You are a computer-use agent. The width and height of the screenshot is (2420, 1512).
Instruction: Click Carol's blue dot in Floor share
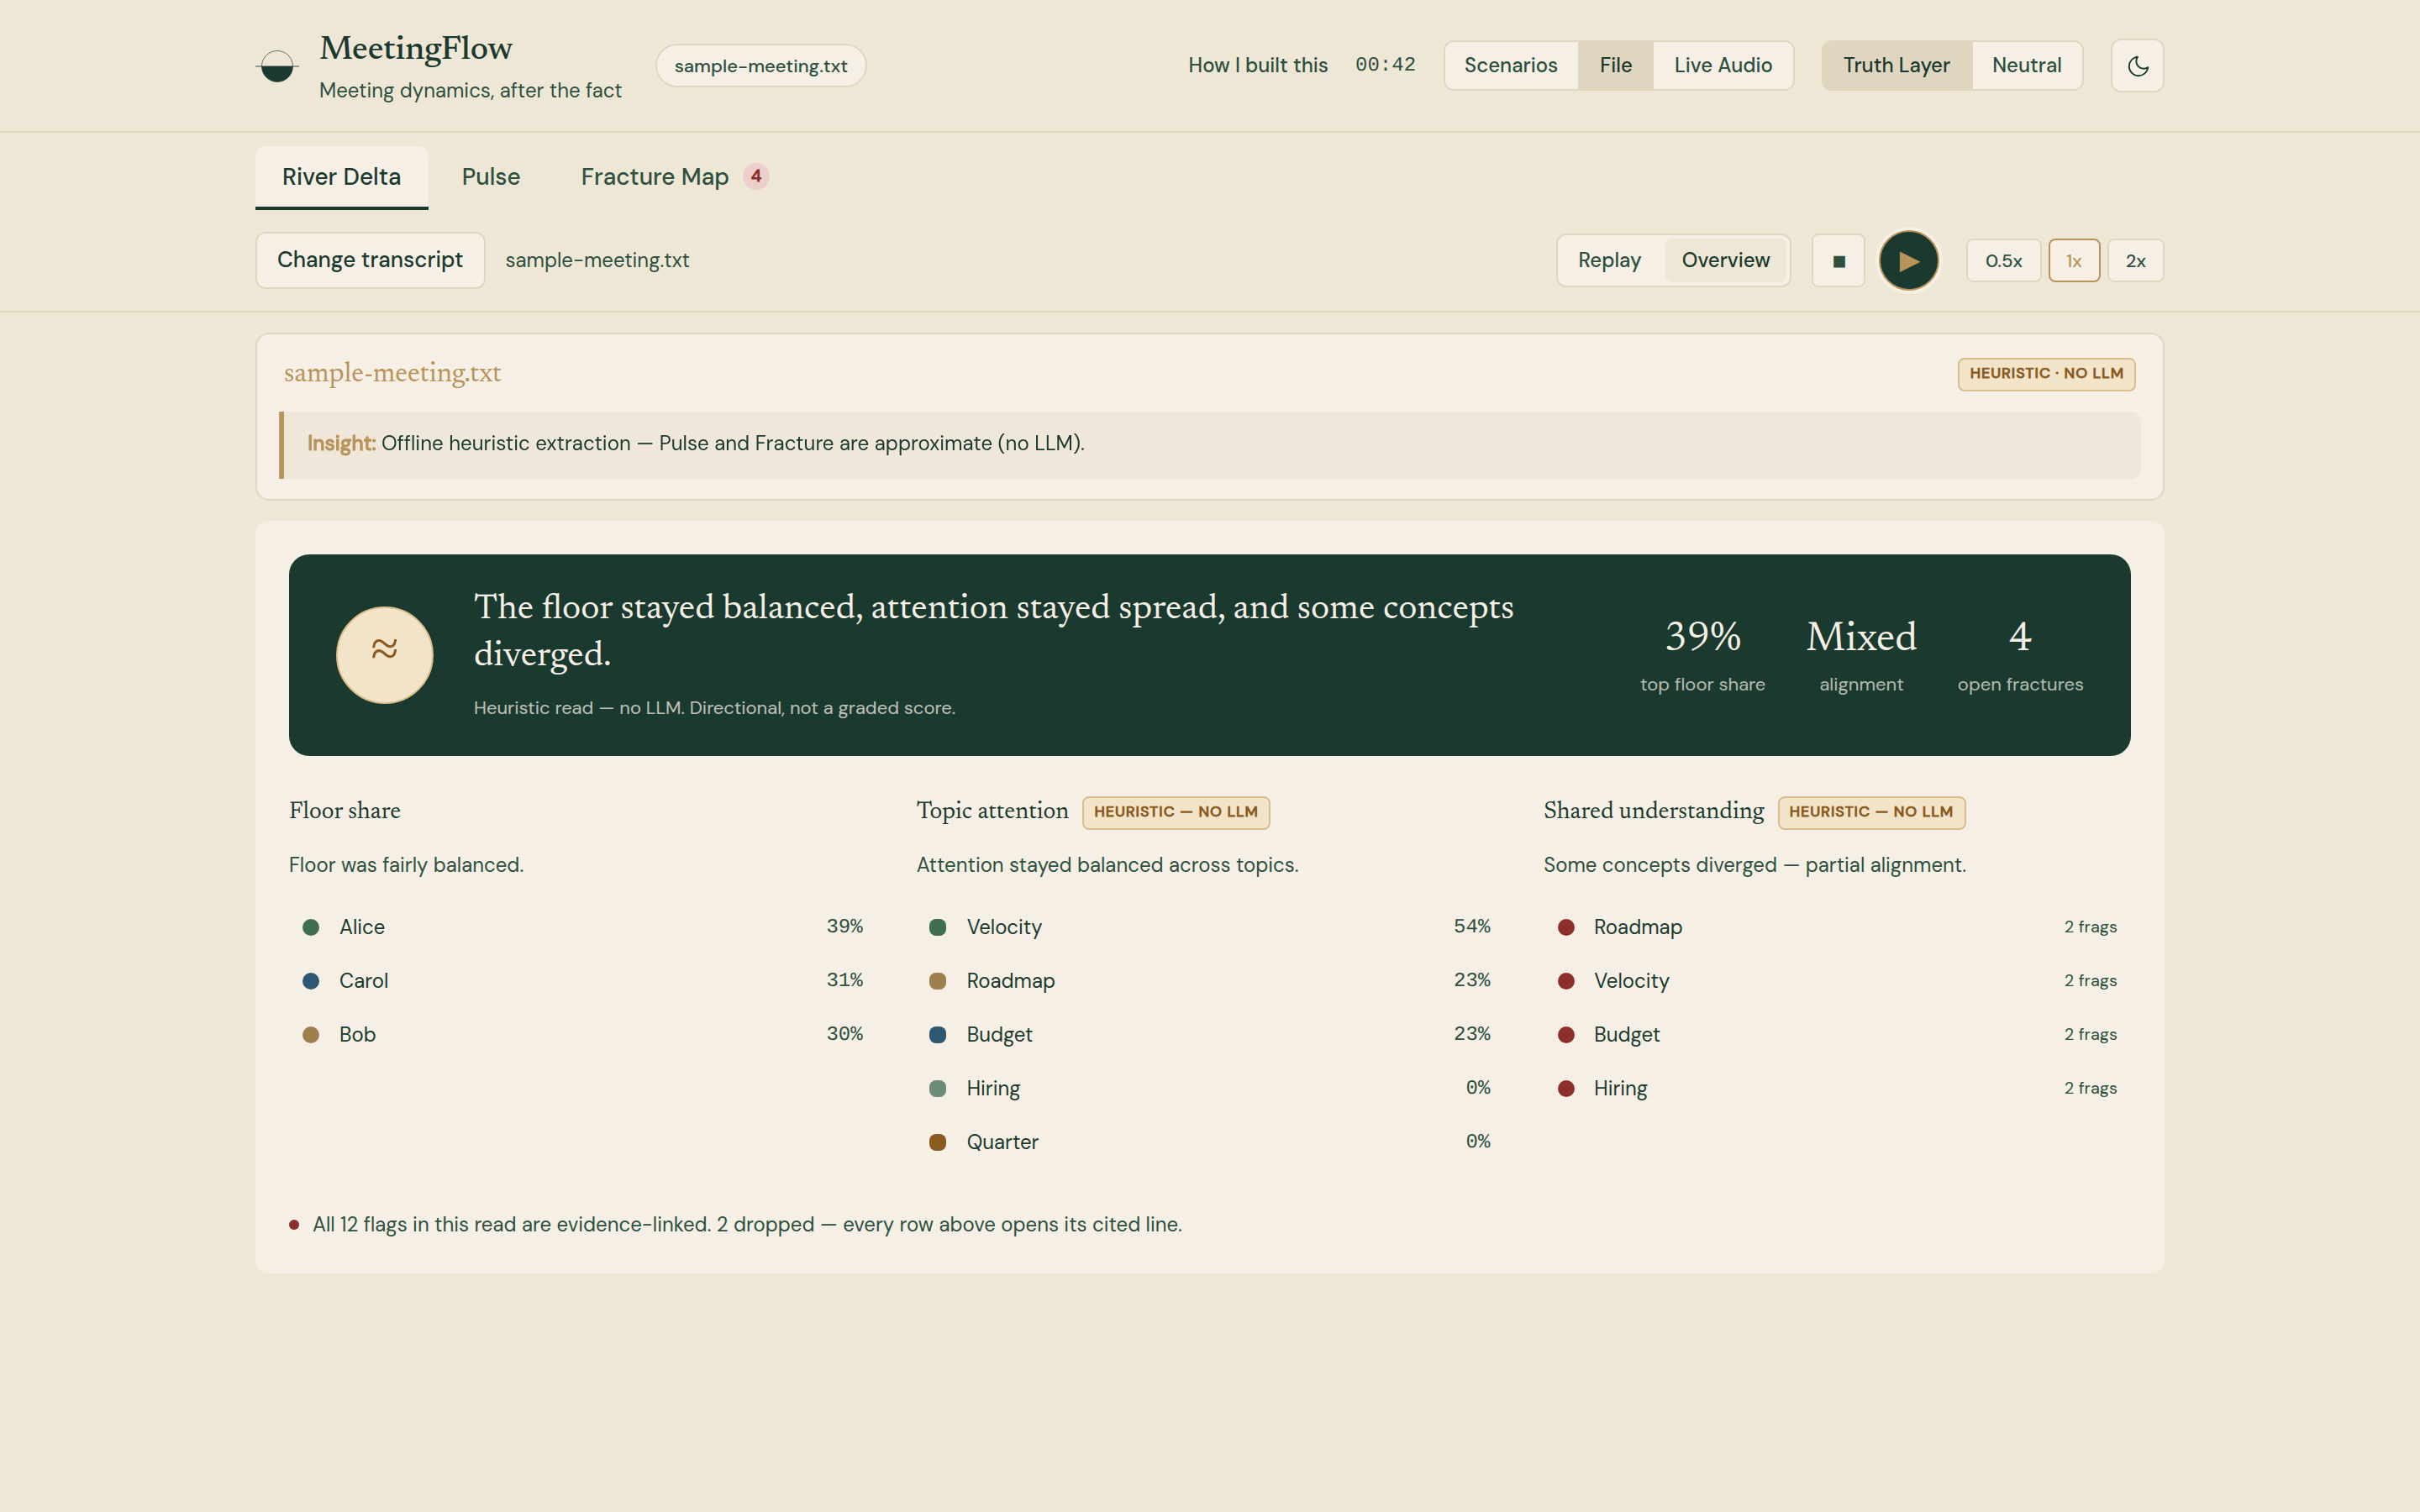[311, 981]
